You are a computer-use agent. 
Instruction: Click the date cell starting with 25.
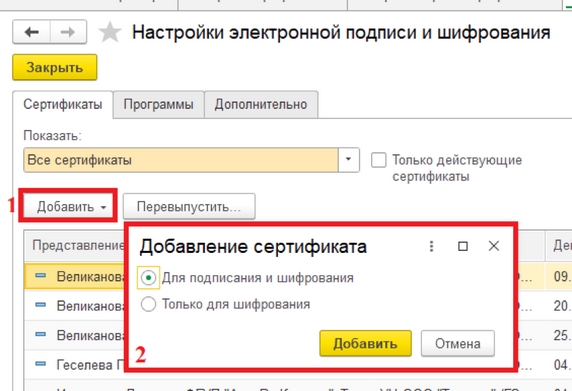point(559,335)
